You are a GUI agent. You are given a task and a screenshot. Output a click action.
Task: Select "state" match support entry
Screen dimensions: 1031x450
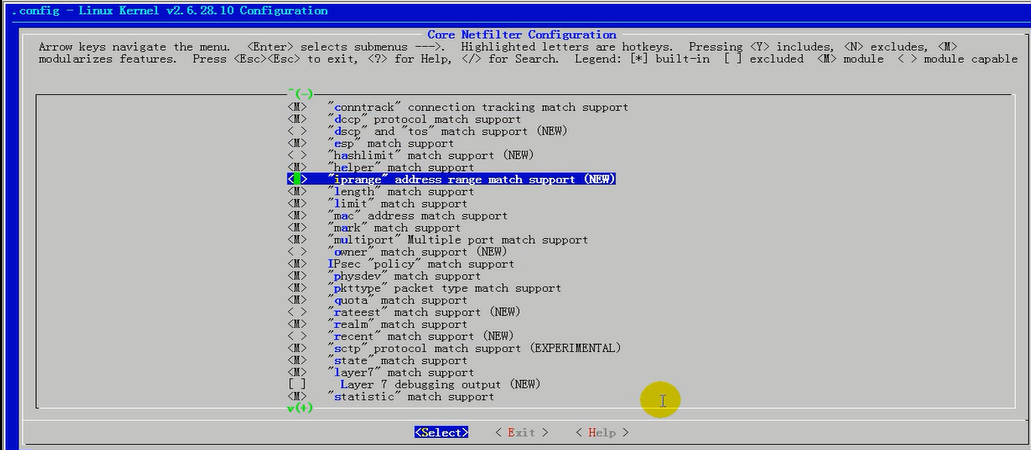[397, 360]
